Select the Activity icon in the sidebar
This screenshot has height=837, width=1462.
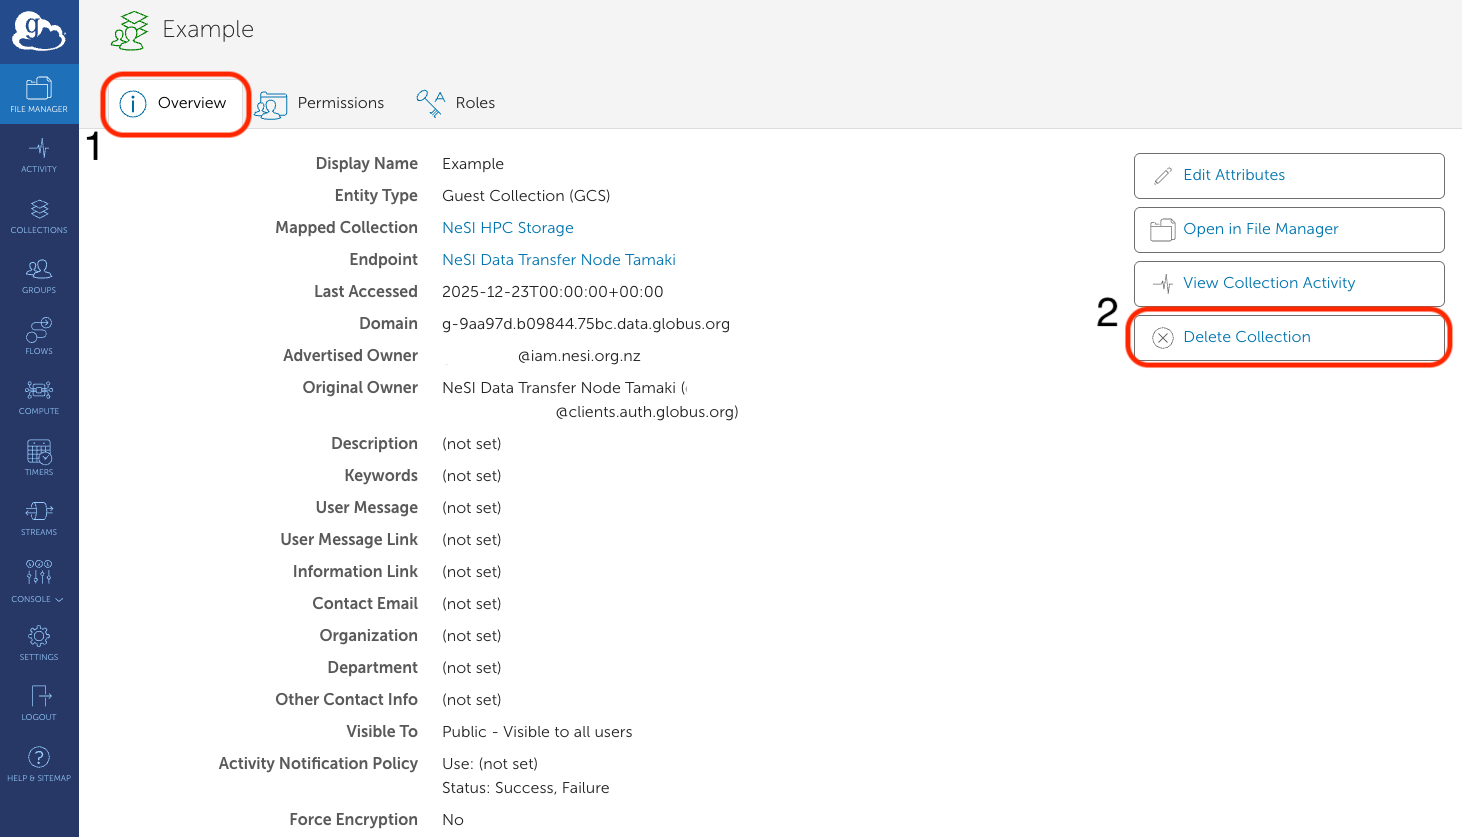click(39, 155)
